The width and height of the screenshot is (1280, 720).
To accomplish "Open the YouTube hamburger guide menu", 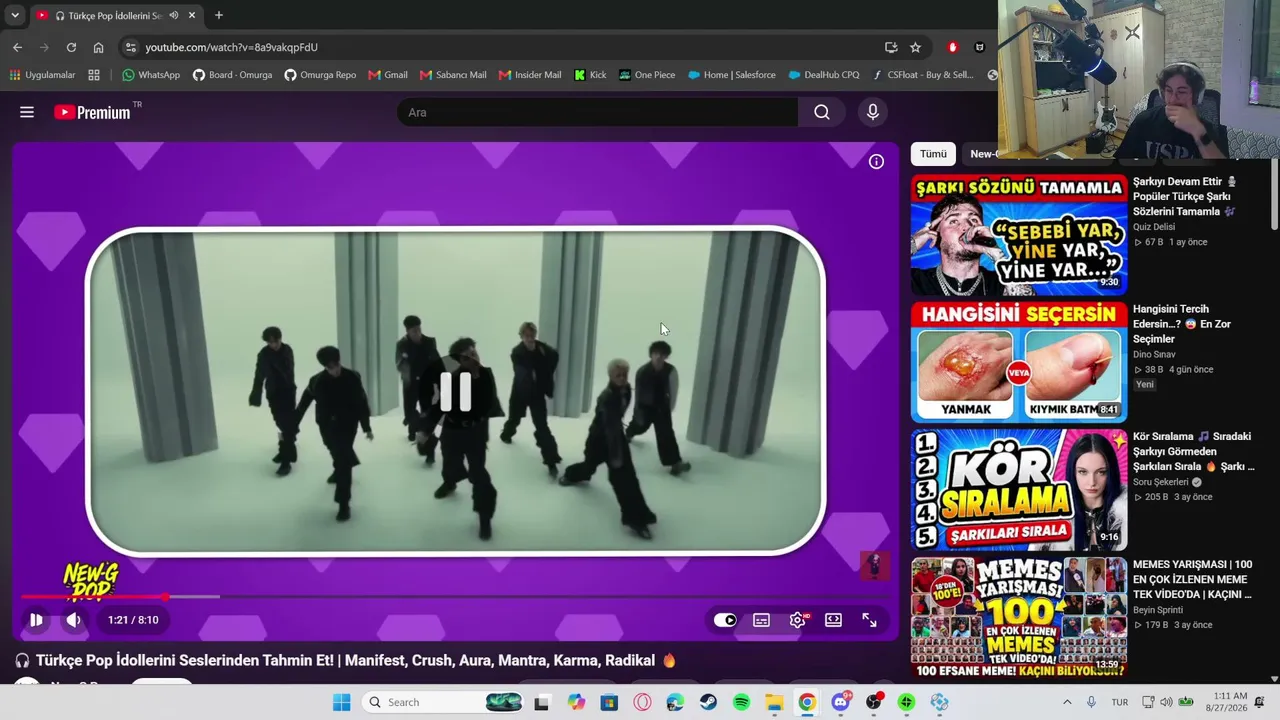I will tap(27, 112).
